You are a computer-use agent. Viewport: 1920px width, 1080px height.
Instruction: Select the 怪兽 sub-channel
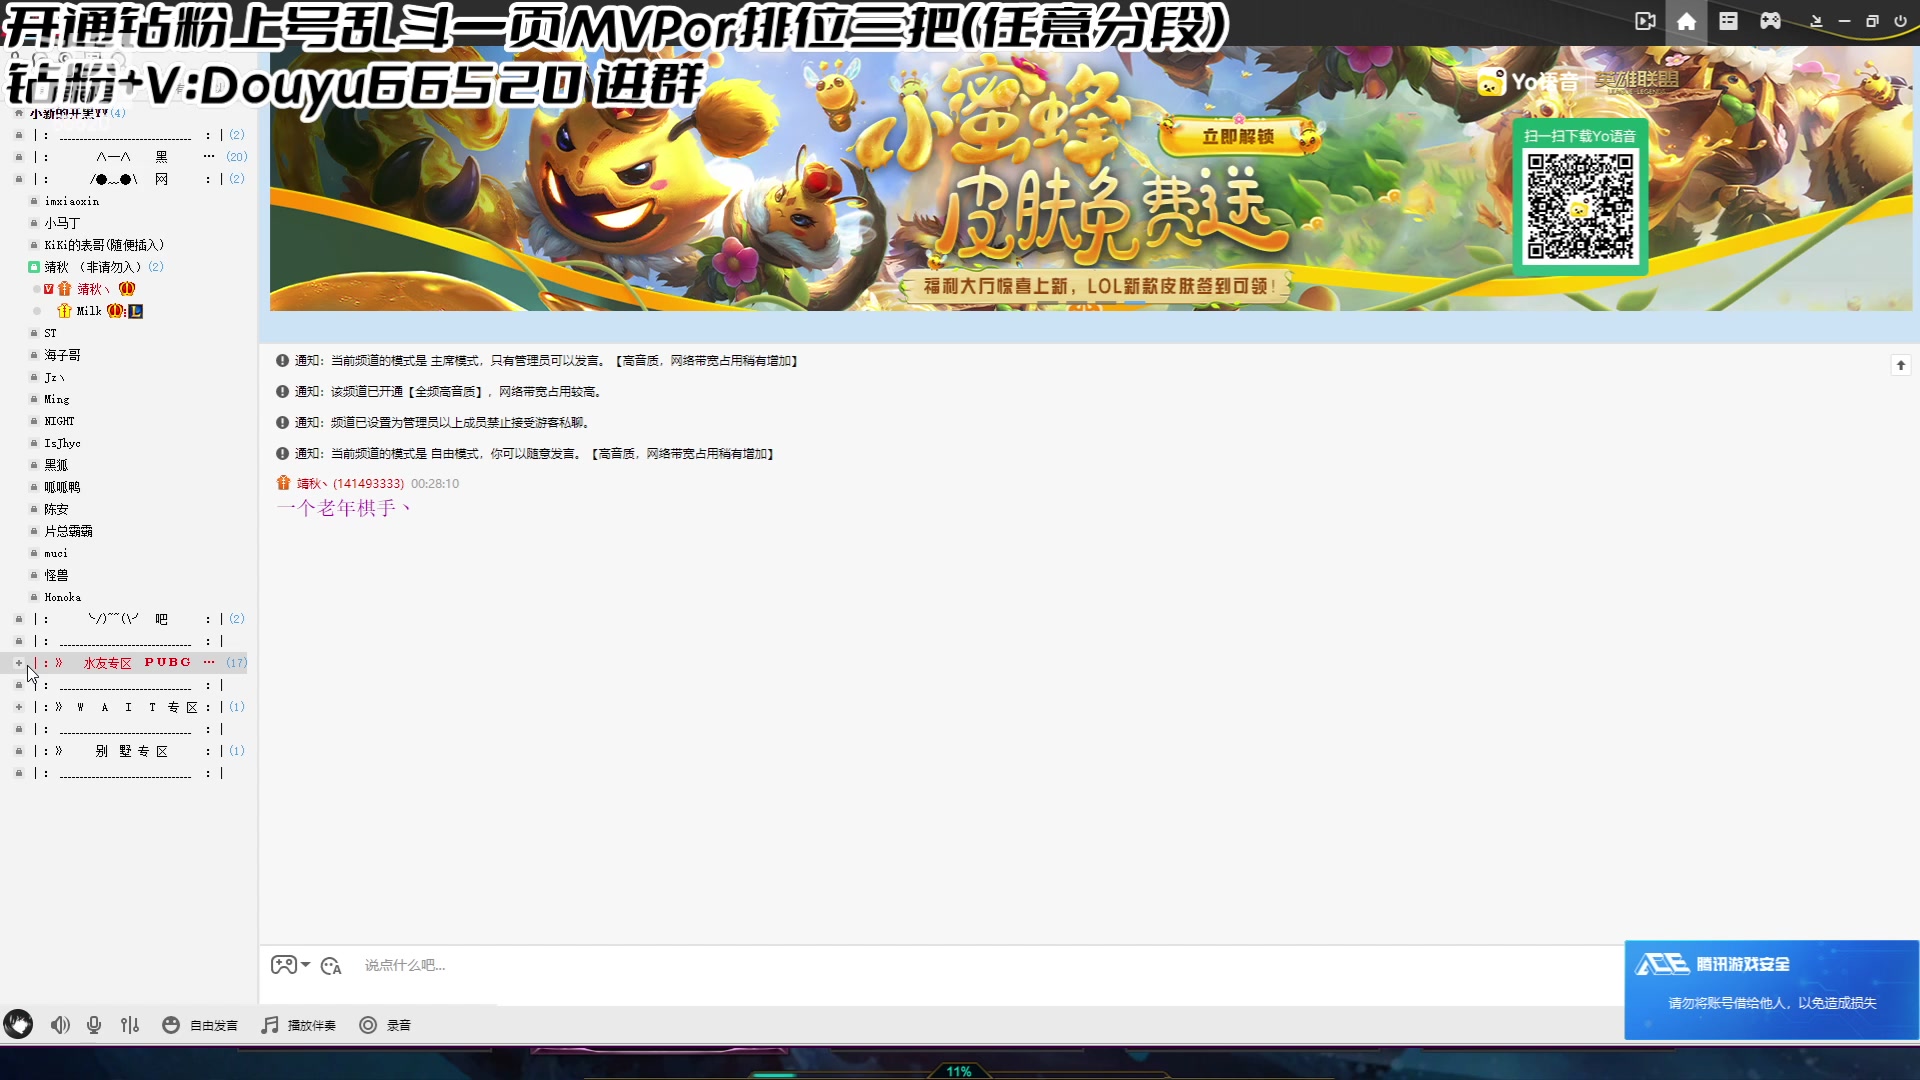point(56,575)
